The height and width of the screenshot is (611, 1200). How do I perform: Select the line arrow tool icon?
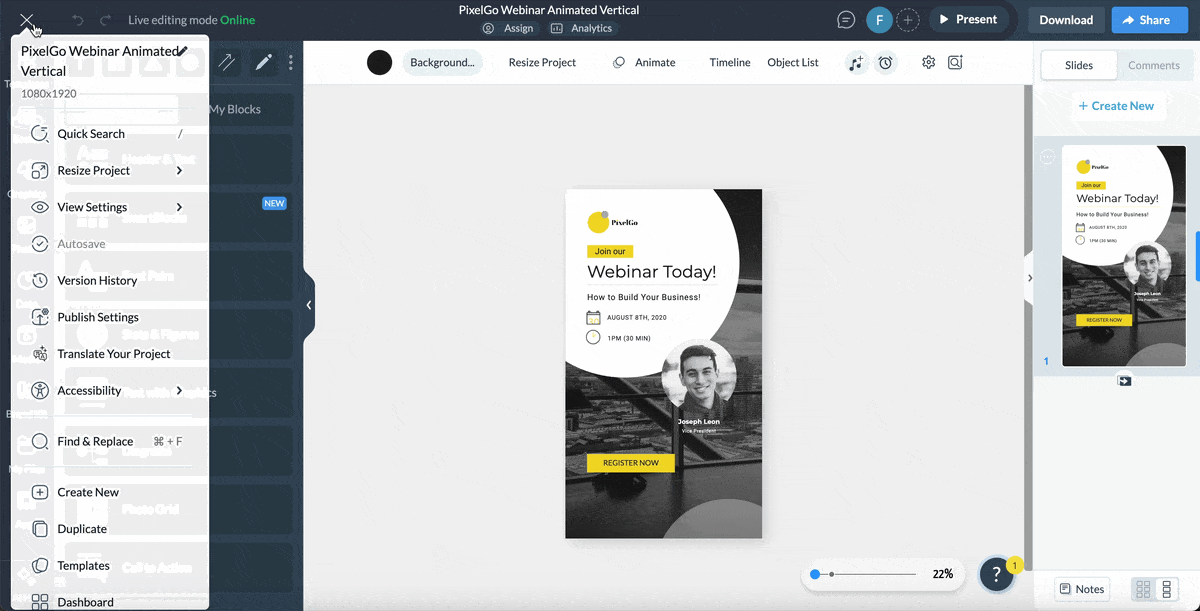228,62
